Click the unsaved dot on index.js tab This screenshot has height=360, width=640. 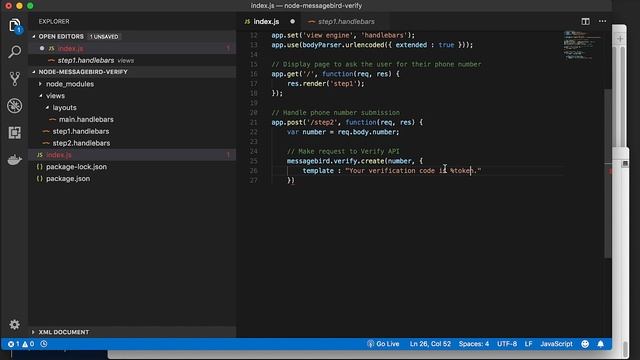point(292,21)
